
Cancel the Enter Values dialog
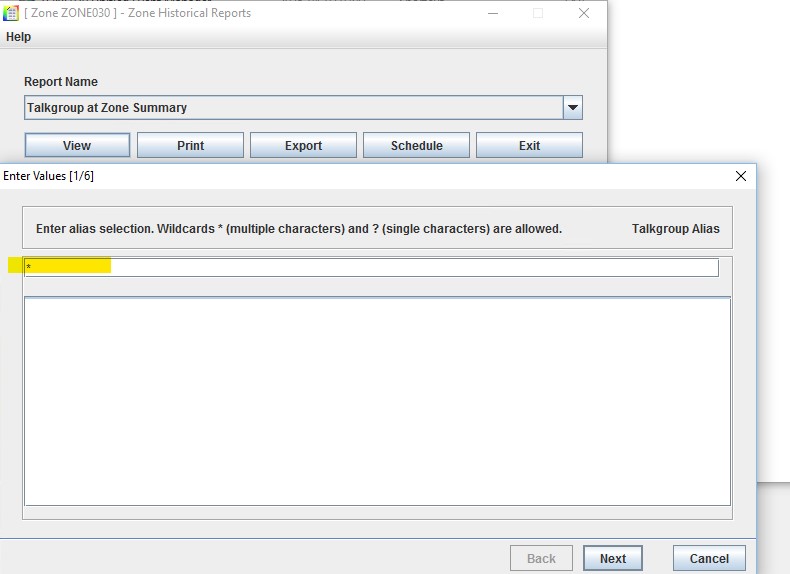coord(709,558)
